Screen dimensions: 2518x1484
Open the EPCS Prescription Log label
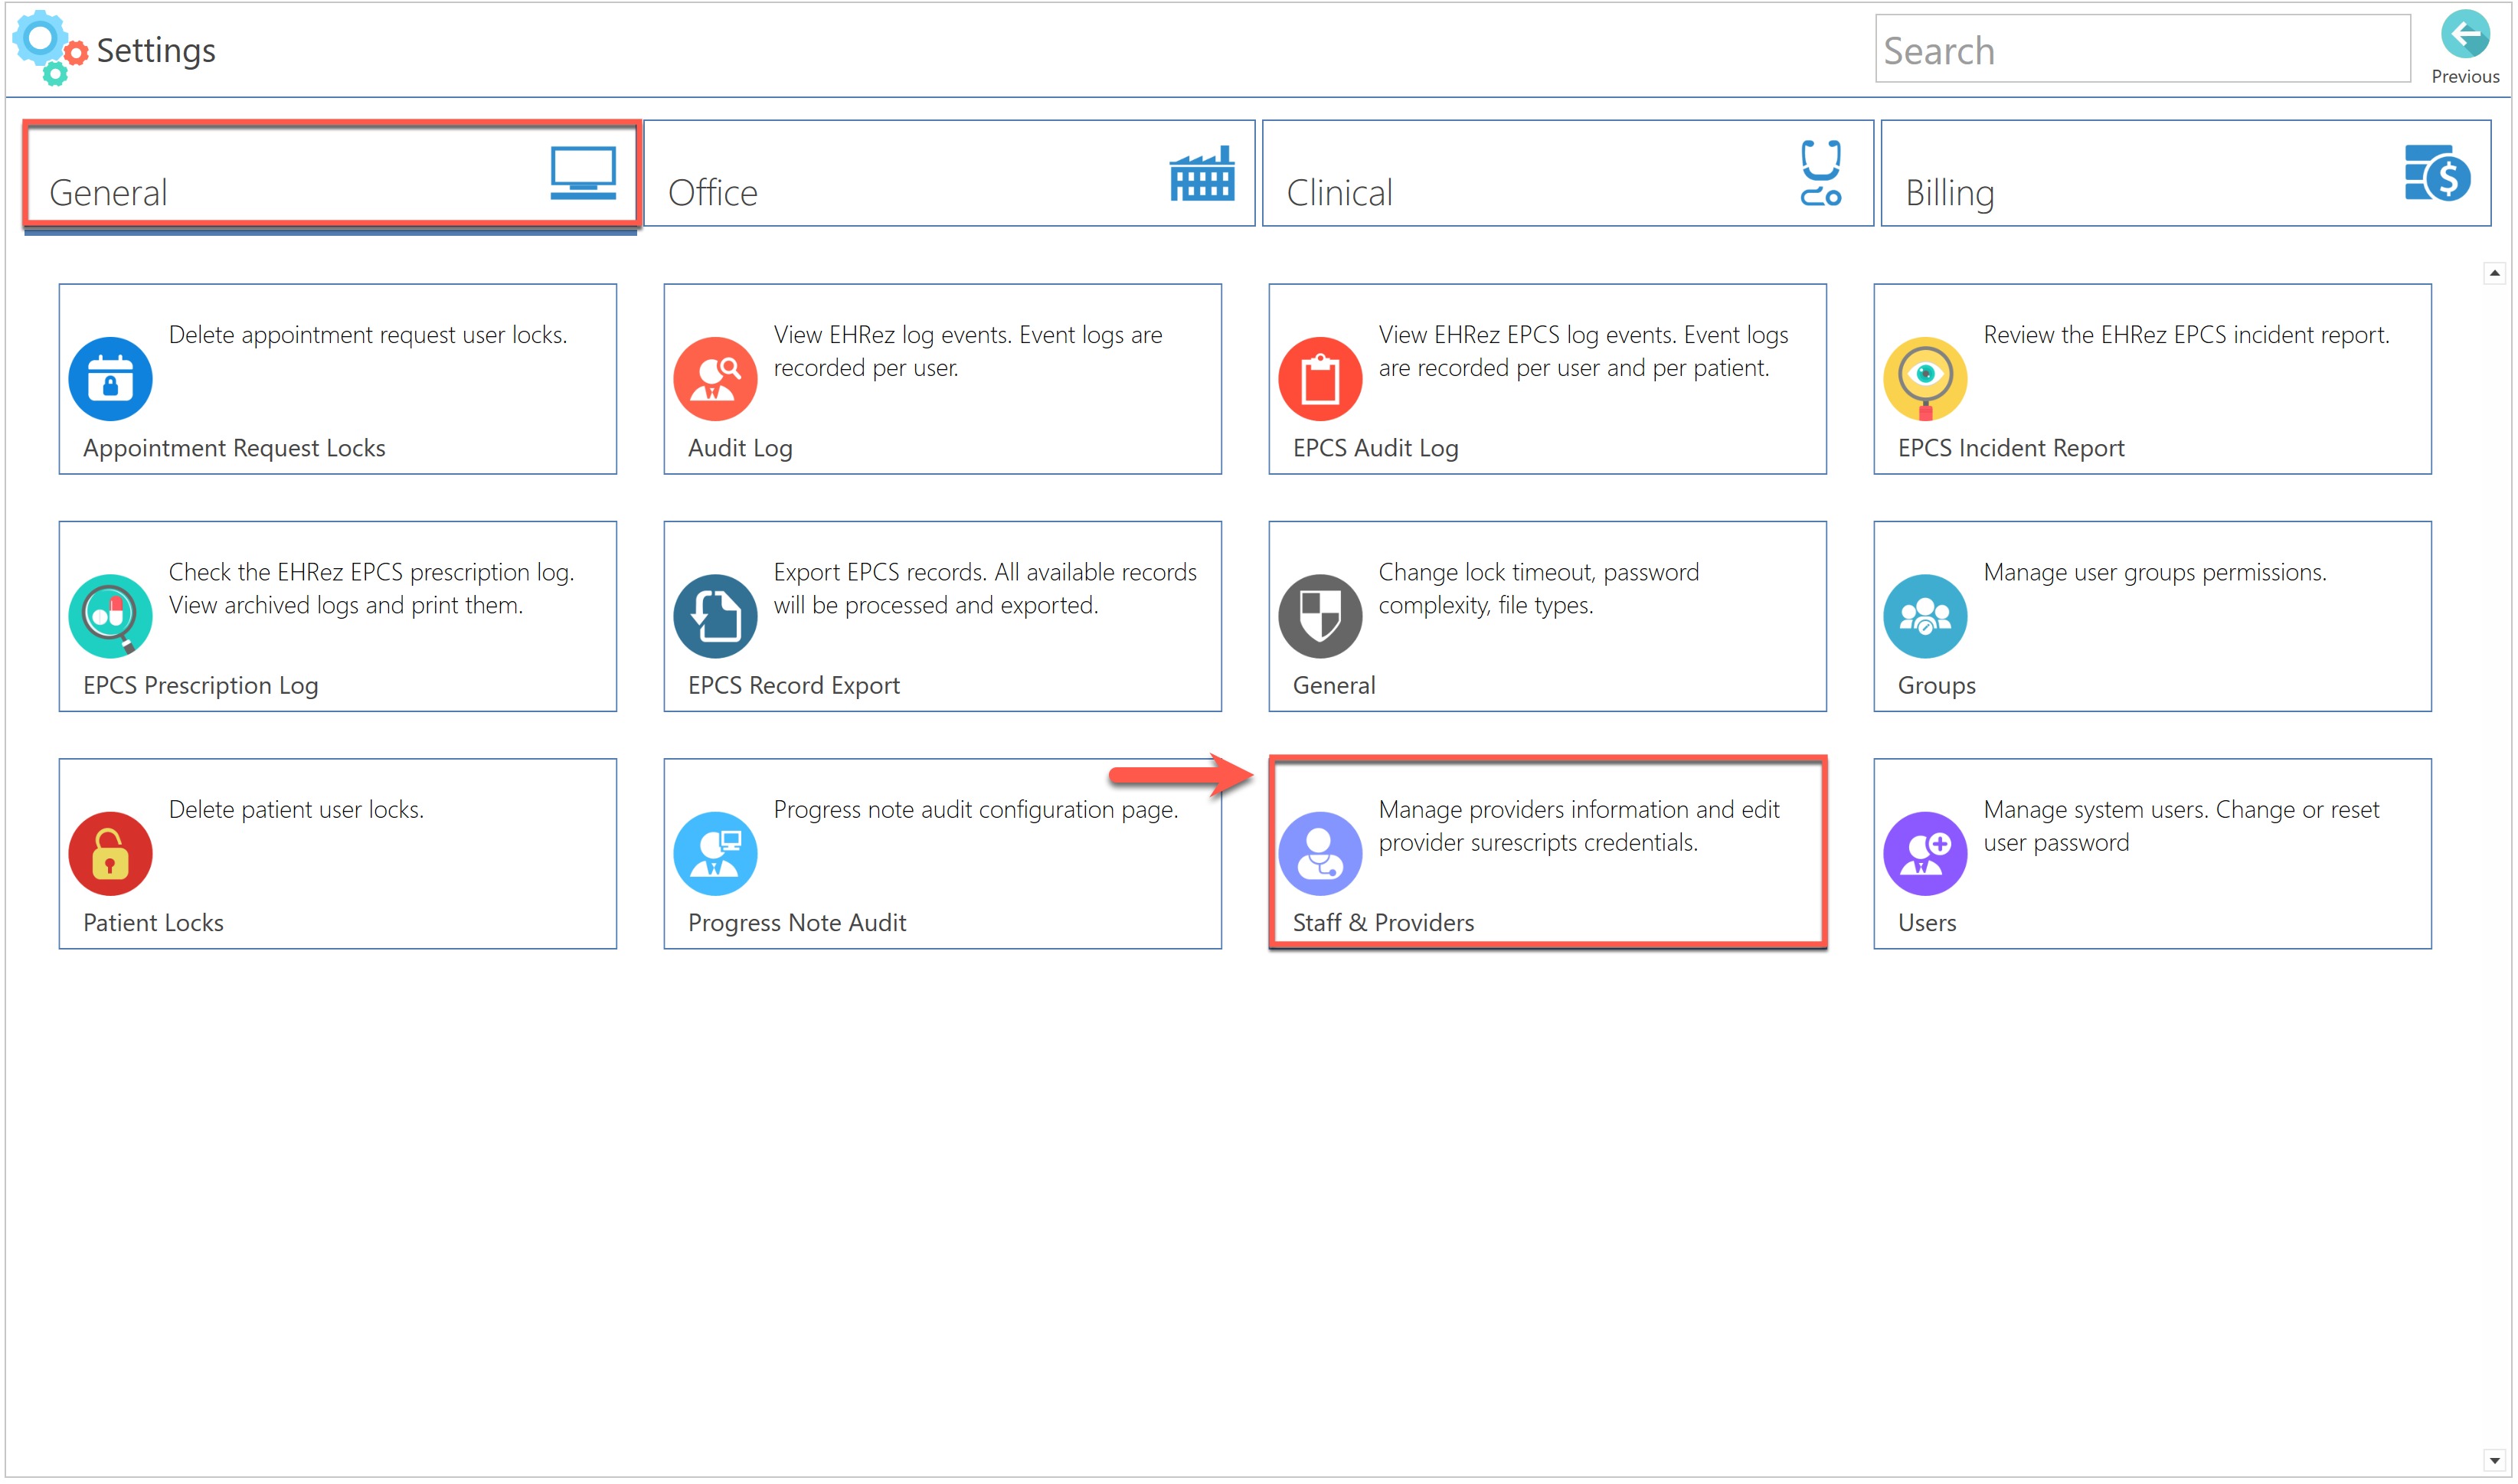(200, 685)
